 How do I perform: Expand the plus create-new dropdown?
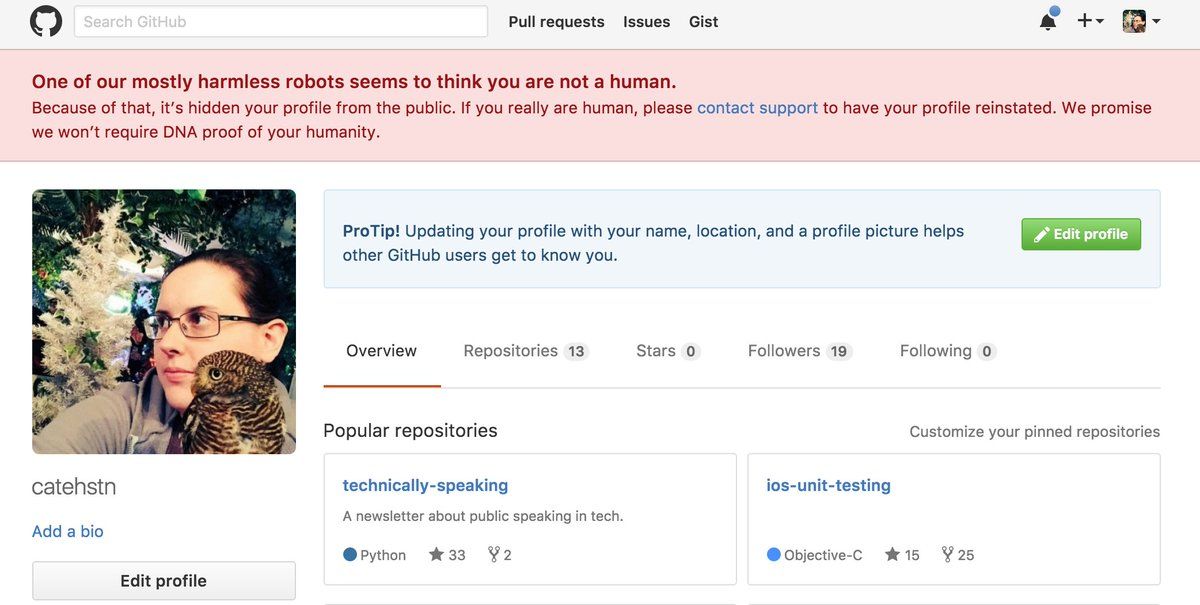(1090, 21)
